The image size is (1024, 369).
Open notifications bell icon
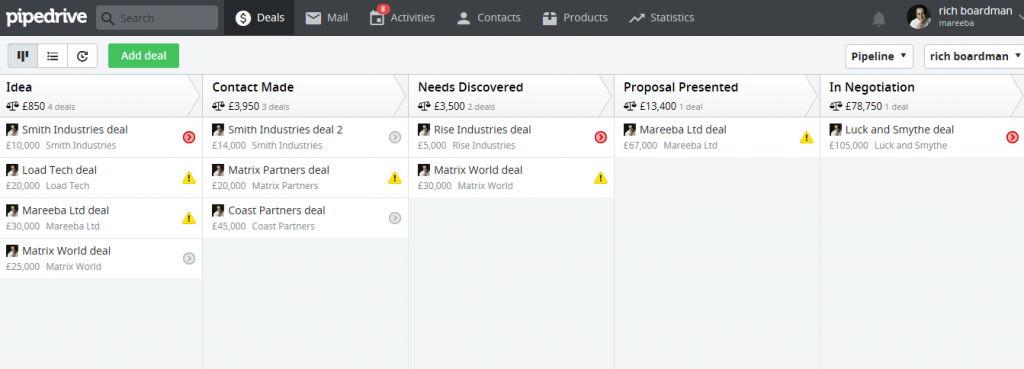pos(879,18)
